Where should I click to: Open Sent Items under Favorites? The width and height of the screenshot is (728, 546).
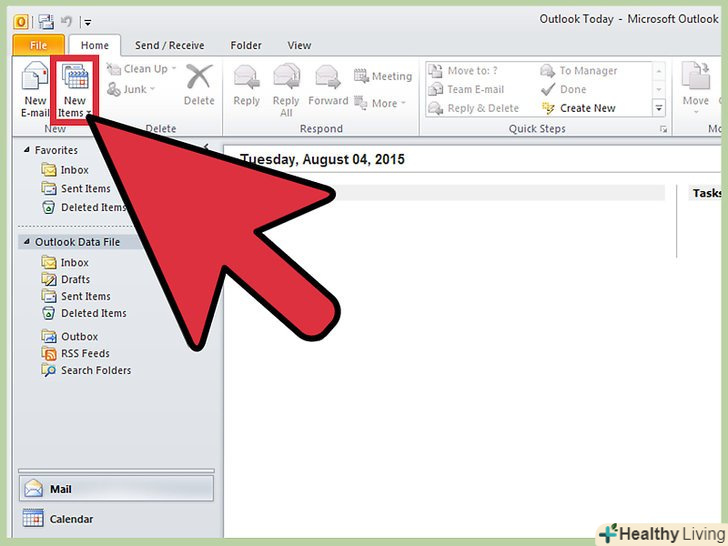(x=76, y=188)
